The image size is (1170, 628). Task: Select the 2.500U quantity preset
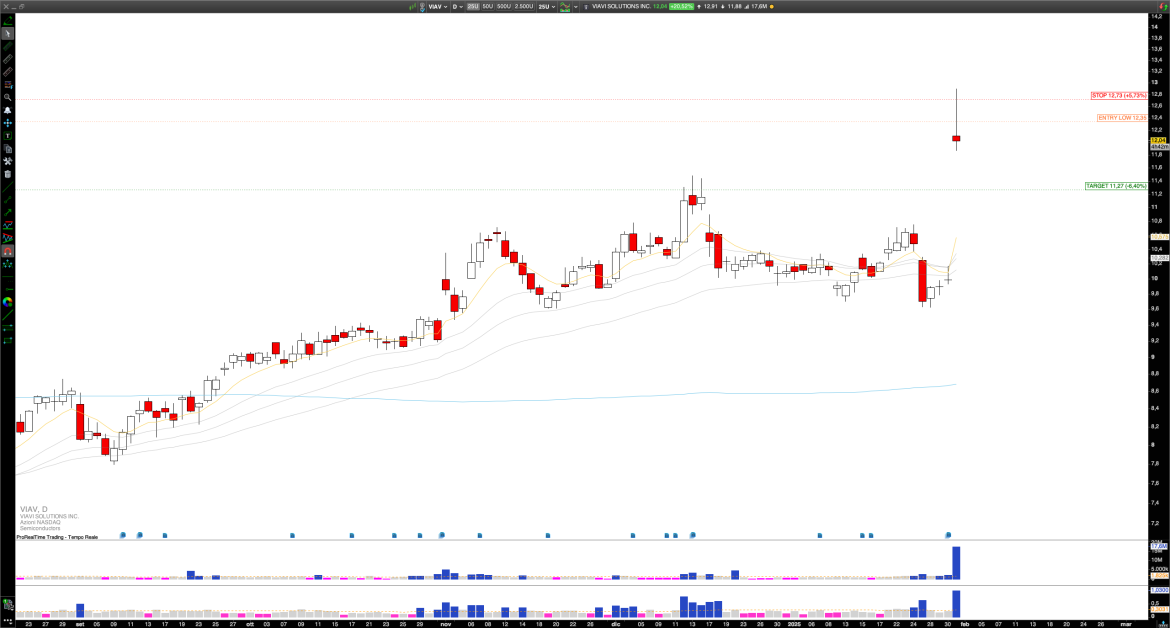point(525,7)
